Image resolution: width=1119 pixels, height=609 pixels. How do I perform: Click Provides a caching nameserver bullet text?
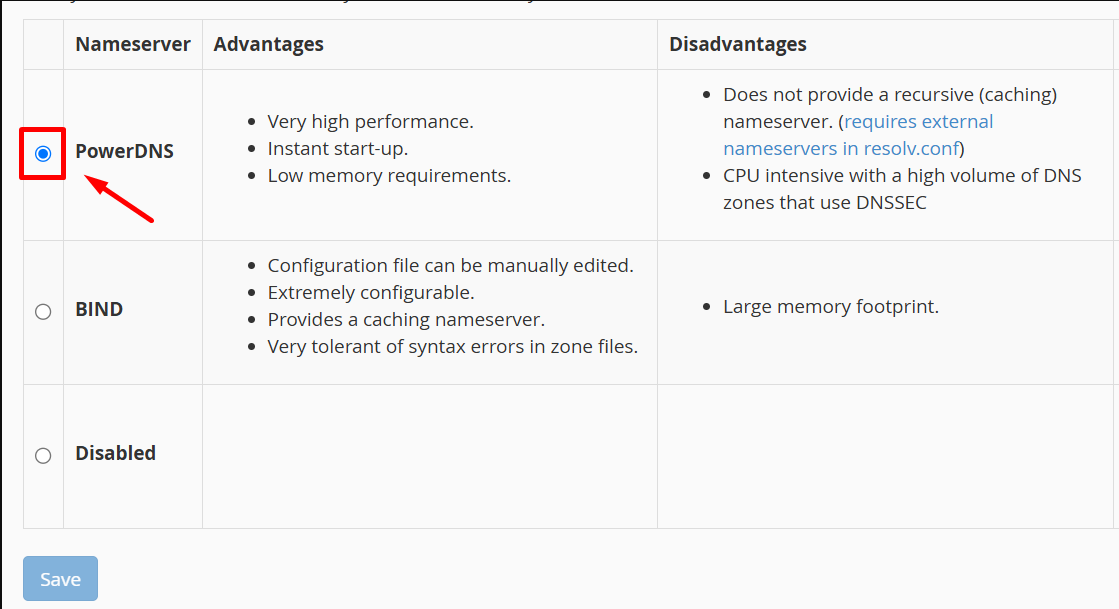pos(406,320)
